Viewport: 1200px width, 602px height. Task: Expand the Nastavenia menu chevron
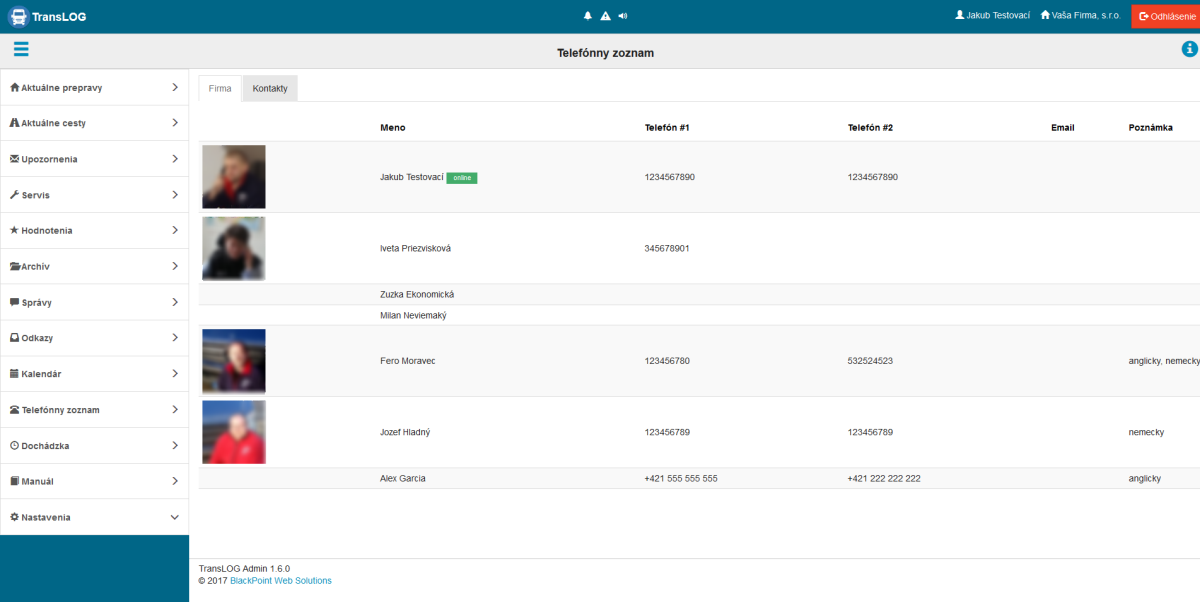pos(174,517)
